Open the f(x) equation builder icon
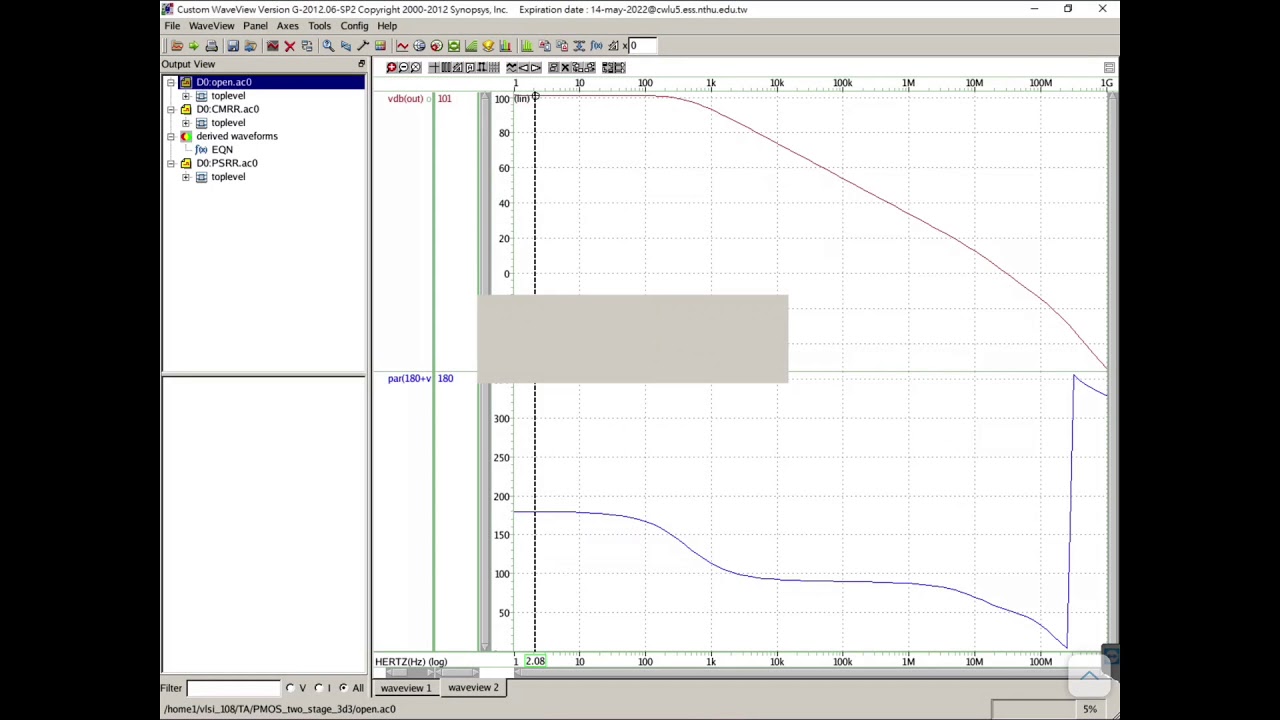The width and height of the screenshot is (1280, 720). pyautogui.click(x=597, y=45)
